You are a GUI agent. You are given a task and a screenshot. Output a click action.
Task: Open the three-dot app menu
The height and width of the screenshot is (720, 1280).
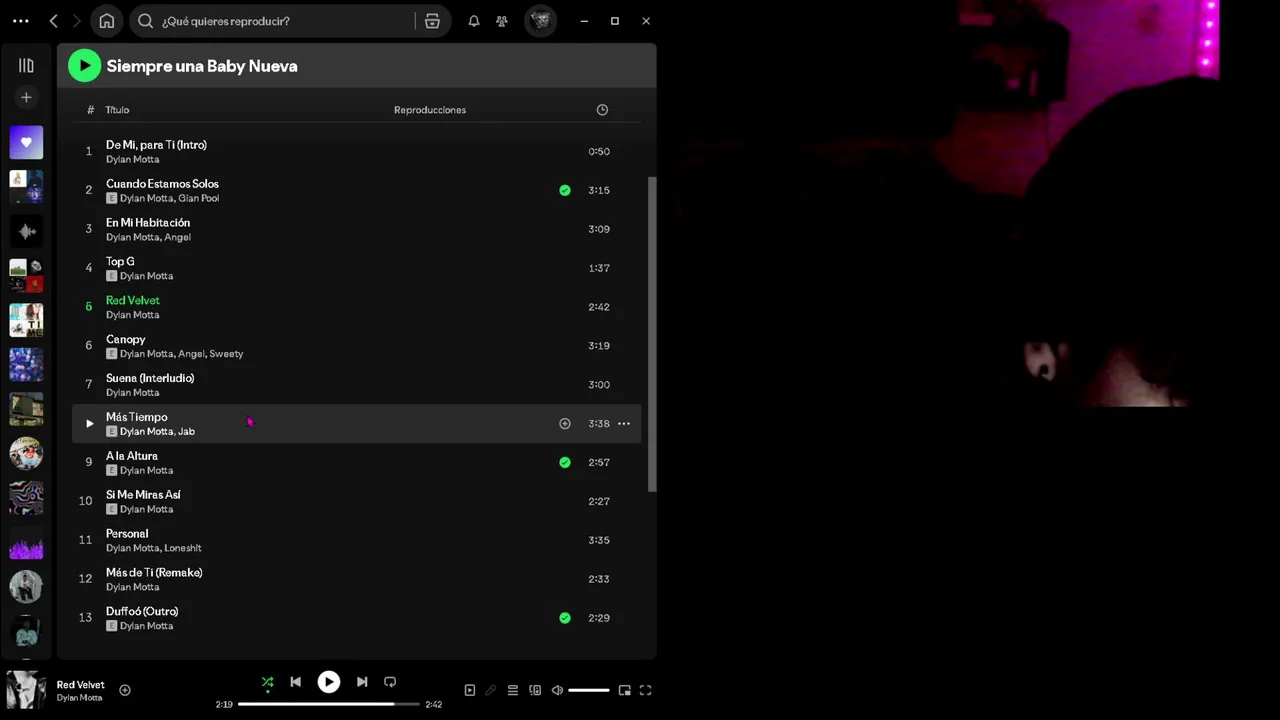[21, 21]
